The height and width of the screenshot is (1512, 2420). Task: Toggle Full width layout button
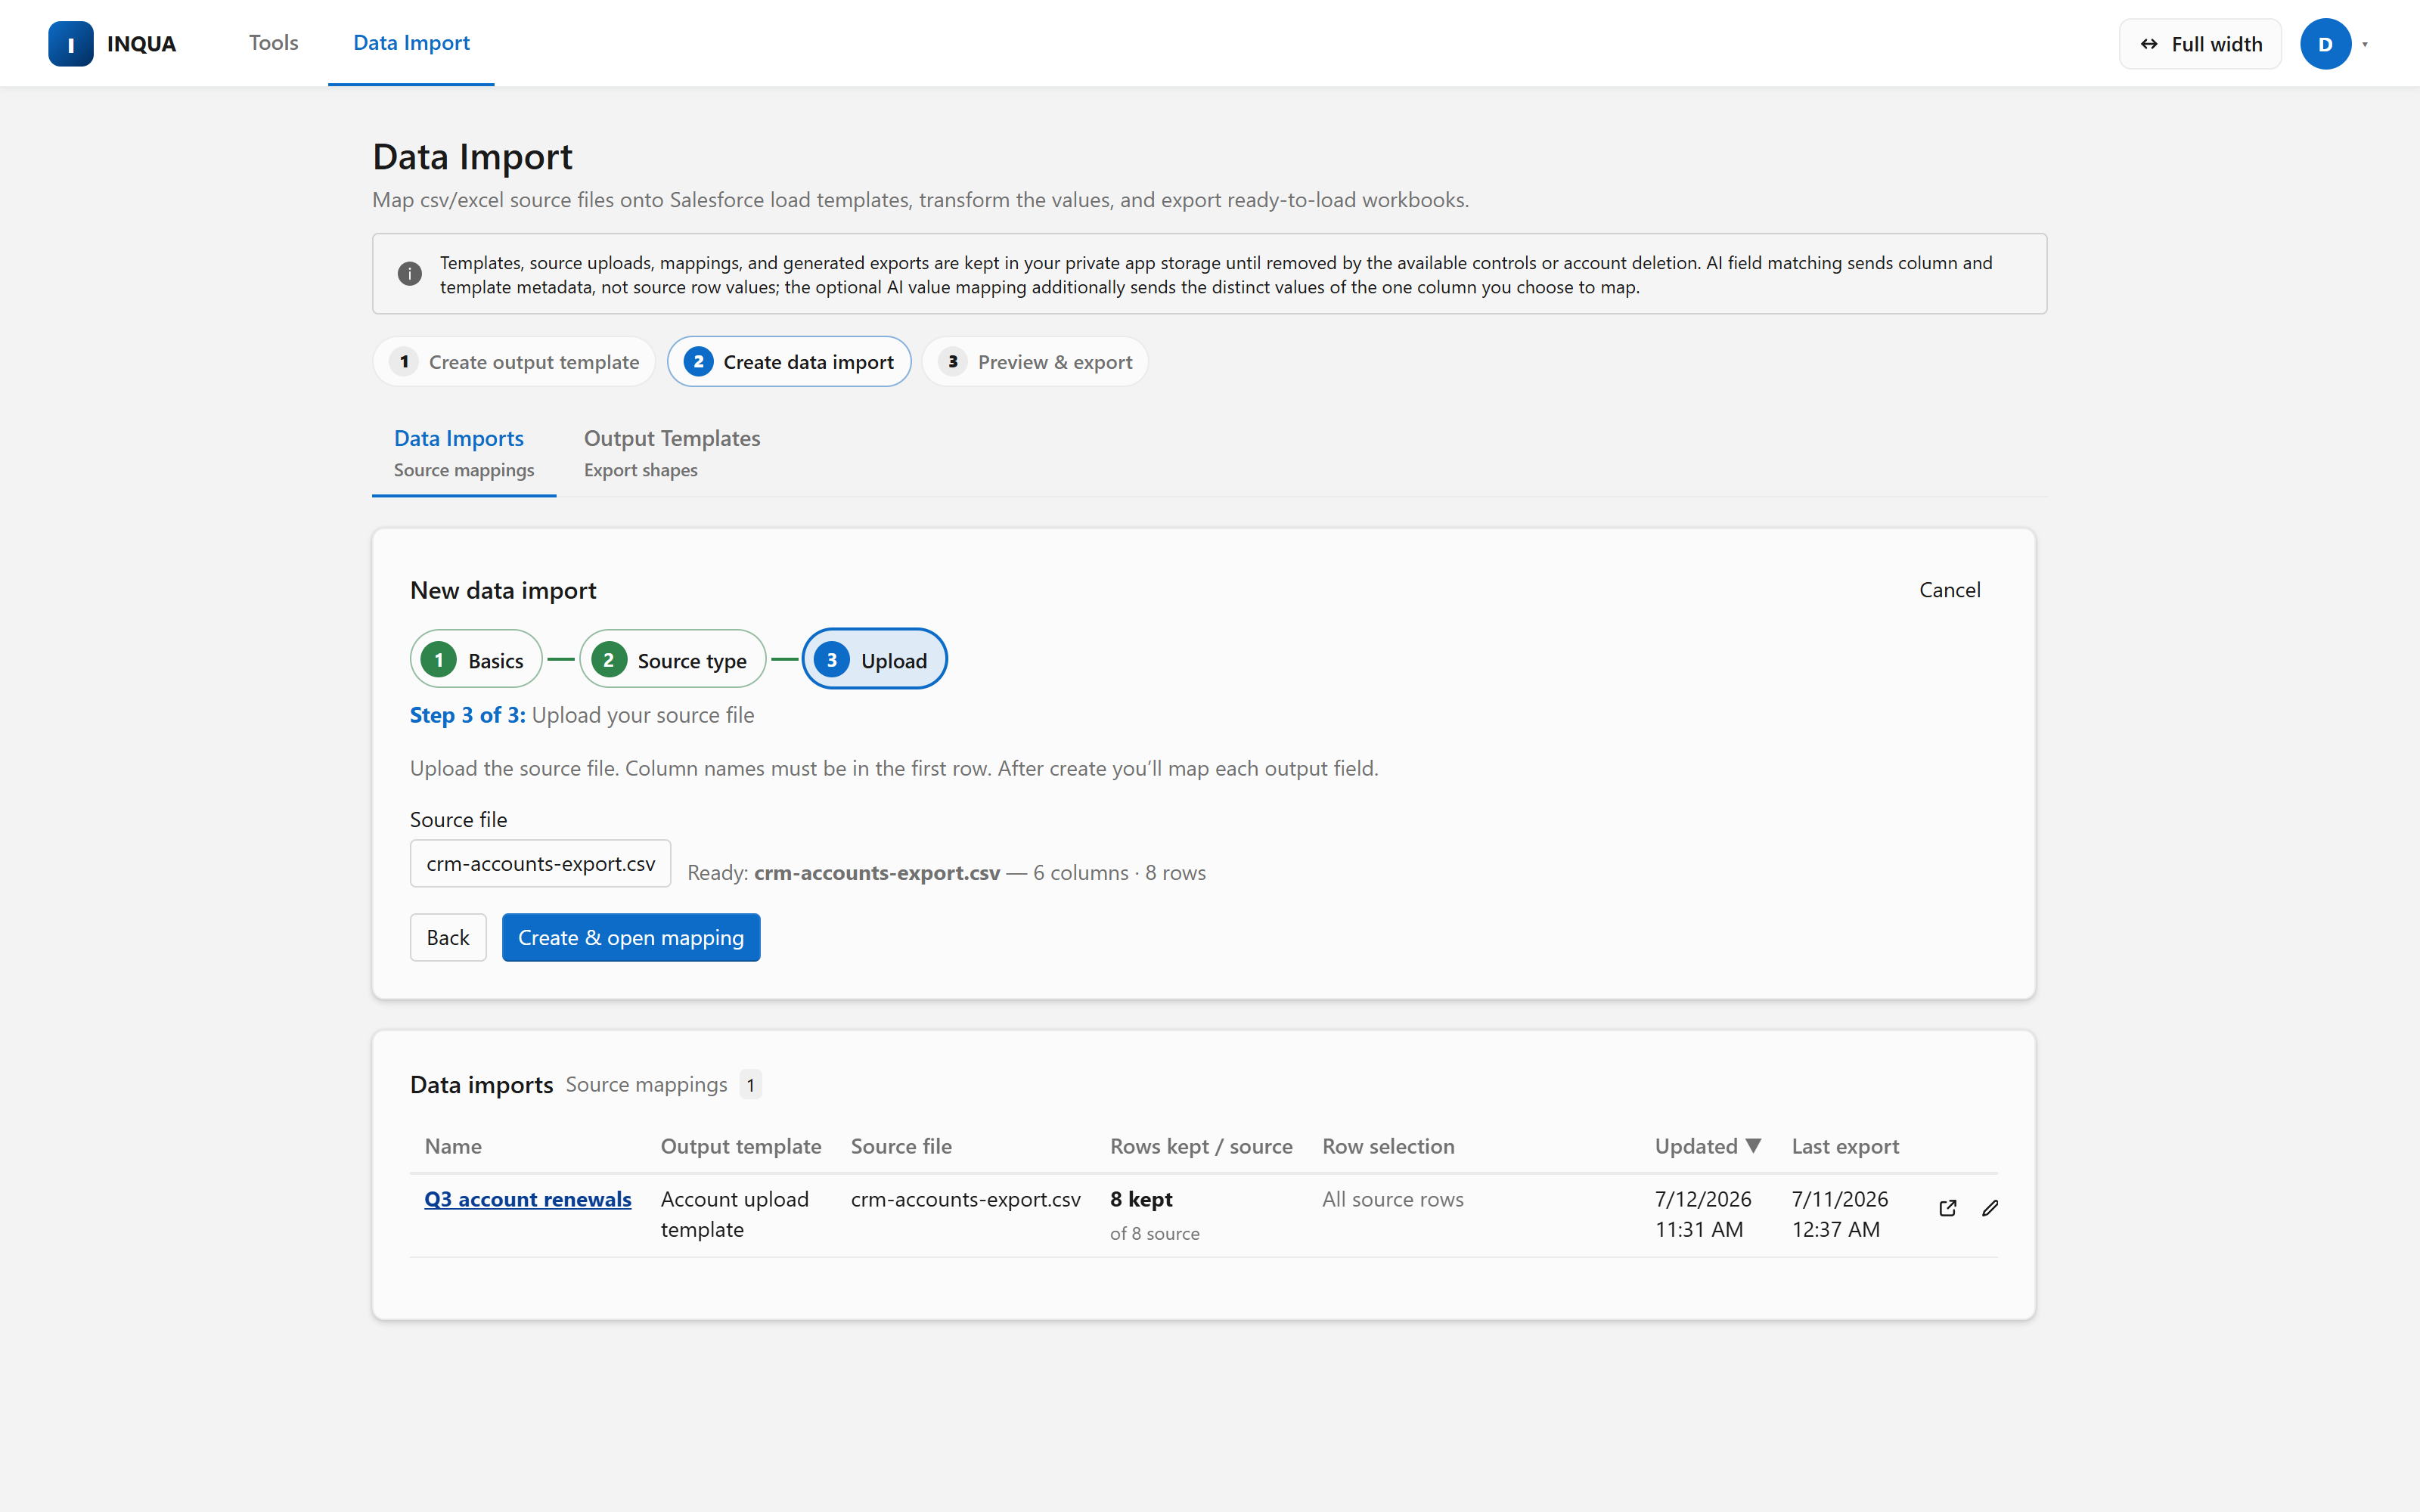tap(2200, 44)
